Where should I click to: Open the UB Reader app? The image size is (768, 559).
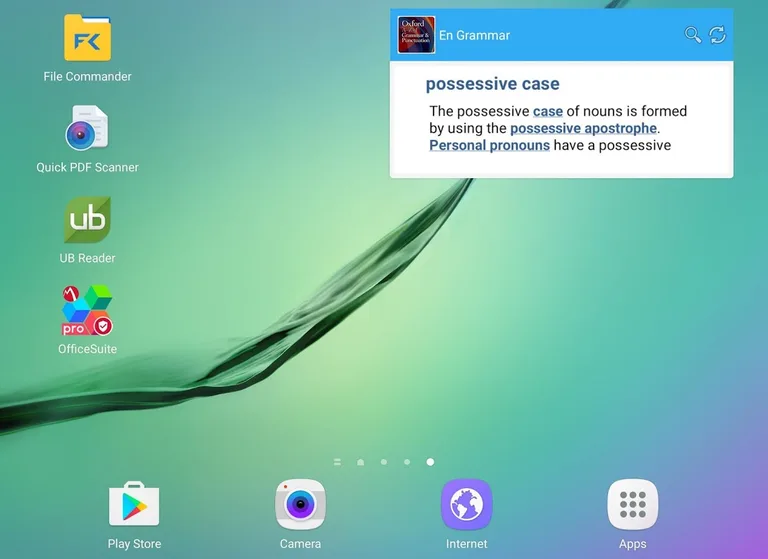87,221
